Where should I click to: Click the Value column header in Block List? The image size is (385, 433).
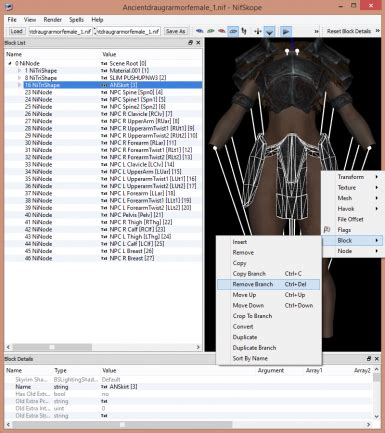point(109,54)
